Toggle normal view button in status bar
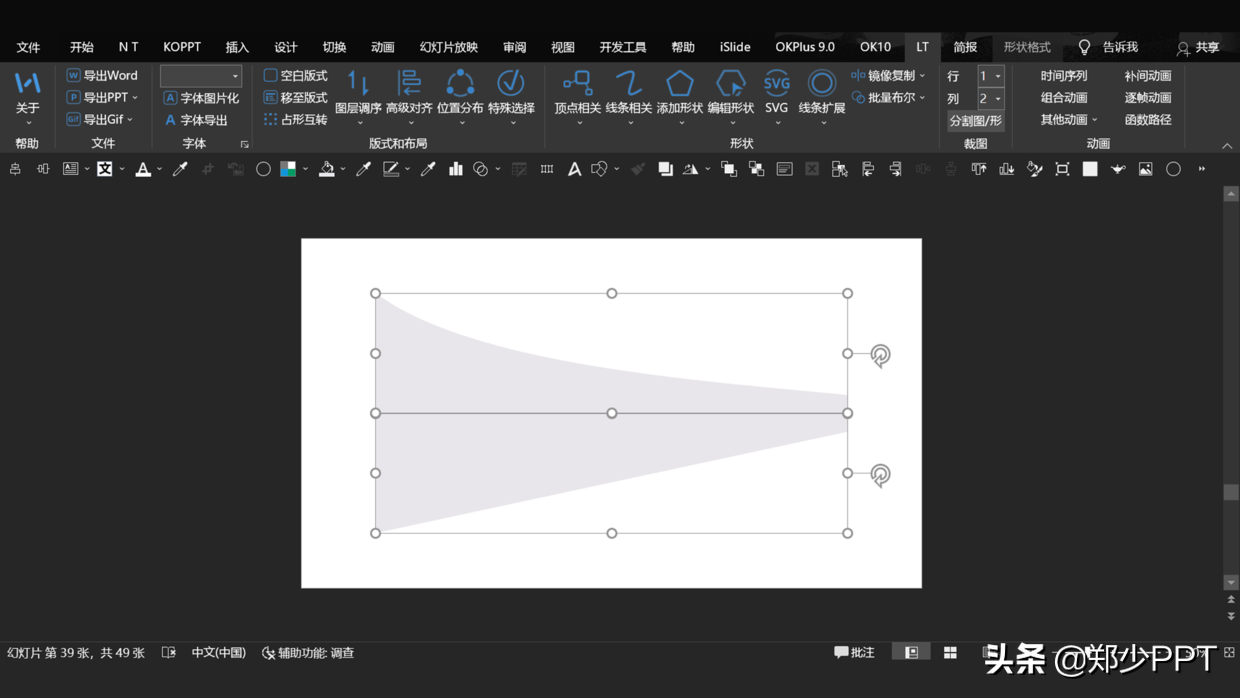The height and width of the screenshot is (698, 1240). click(911, 653)
